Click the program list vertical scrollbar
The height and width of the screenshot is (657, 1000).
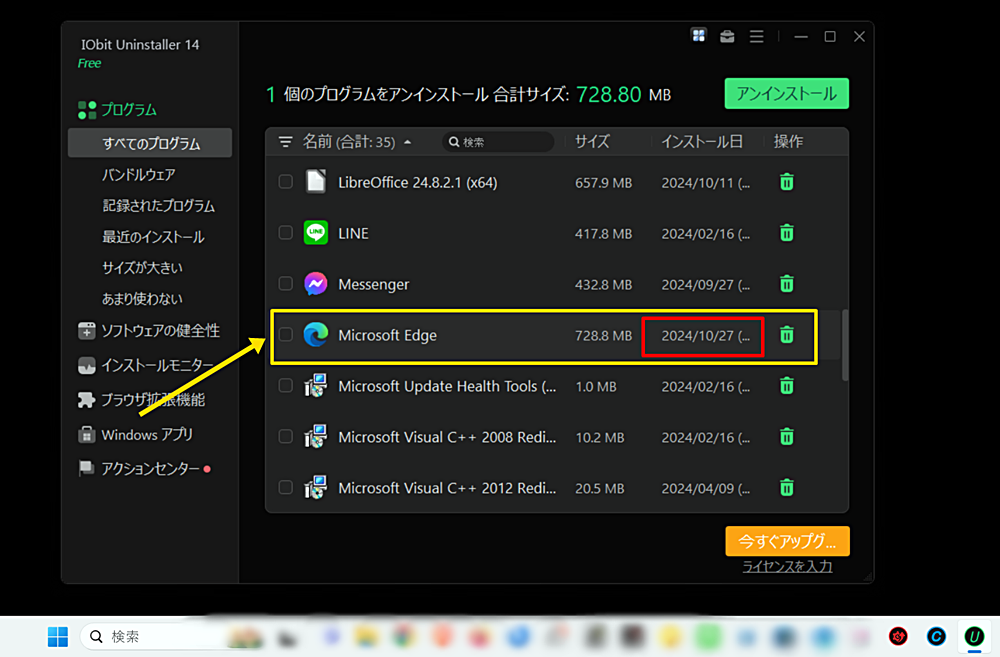845,344
